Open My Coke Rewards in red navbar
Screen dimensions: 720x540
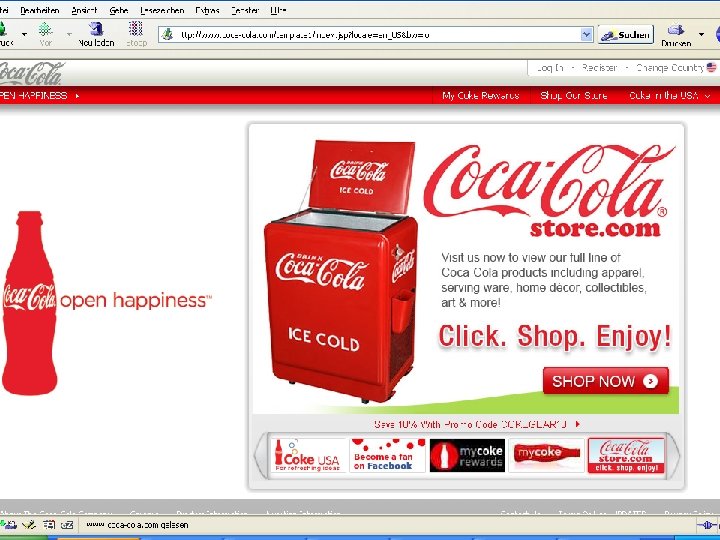pos(481,96)
